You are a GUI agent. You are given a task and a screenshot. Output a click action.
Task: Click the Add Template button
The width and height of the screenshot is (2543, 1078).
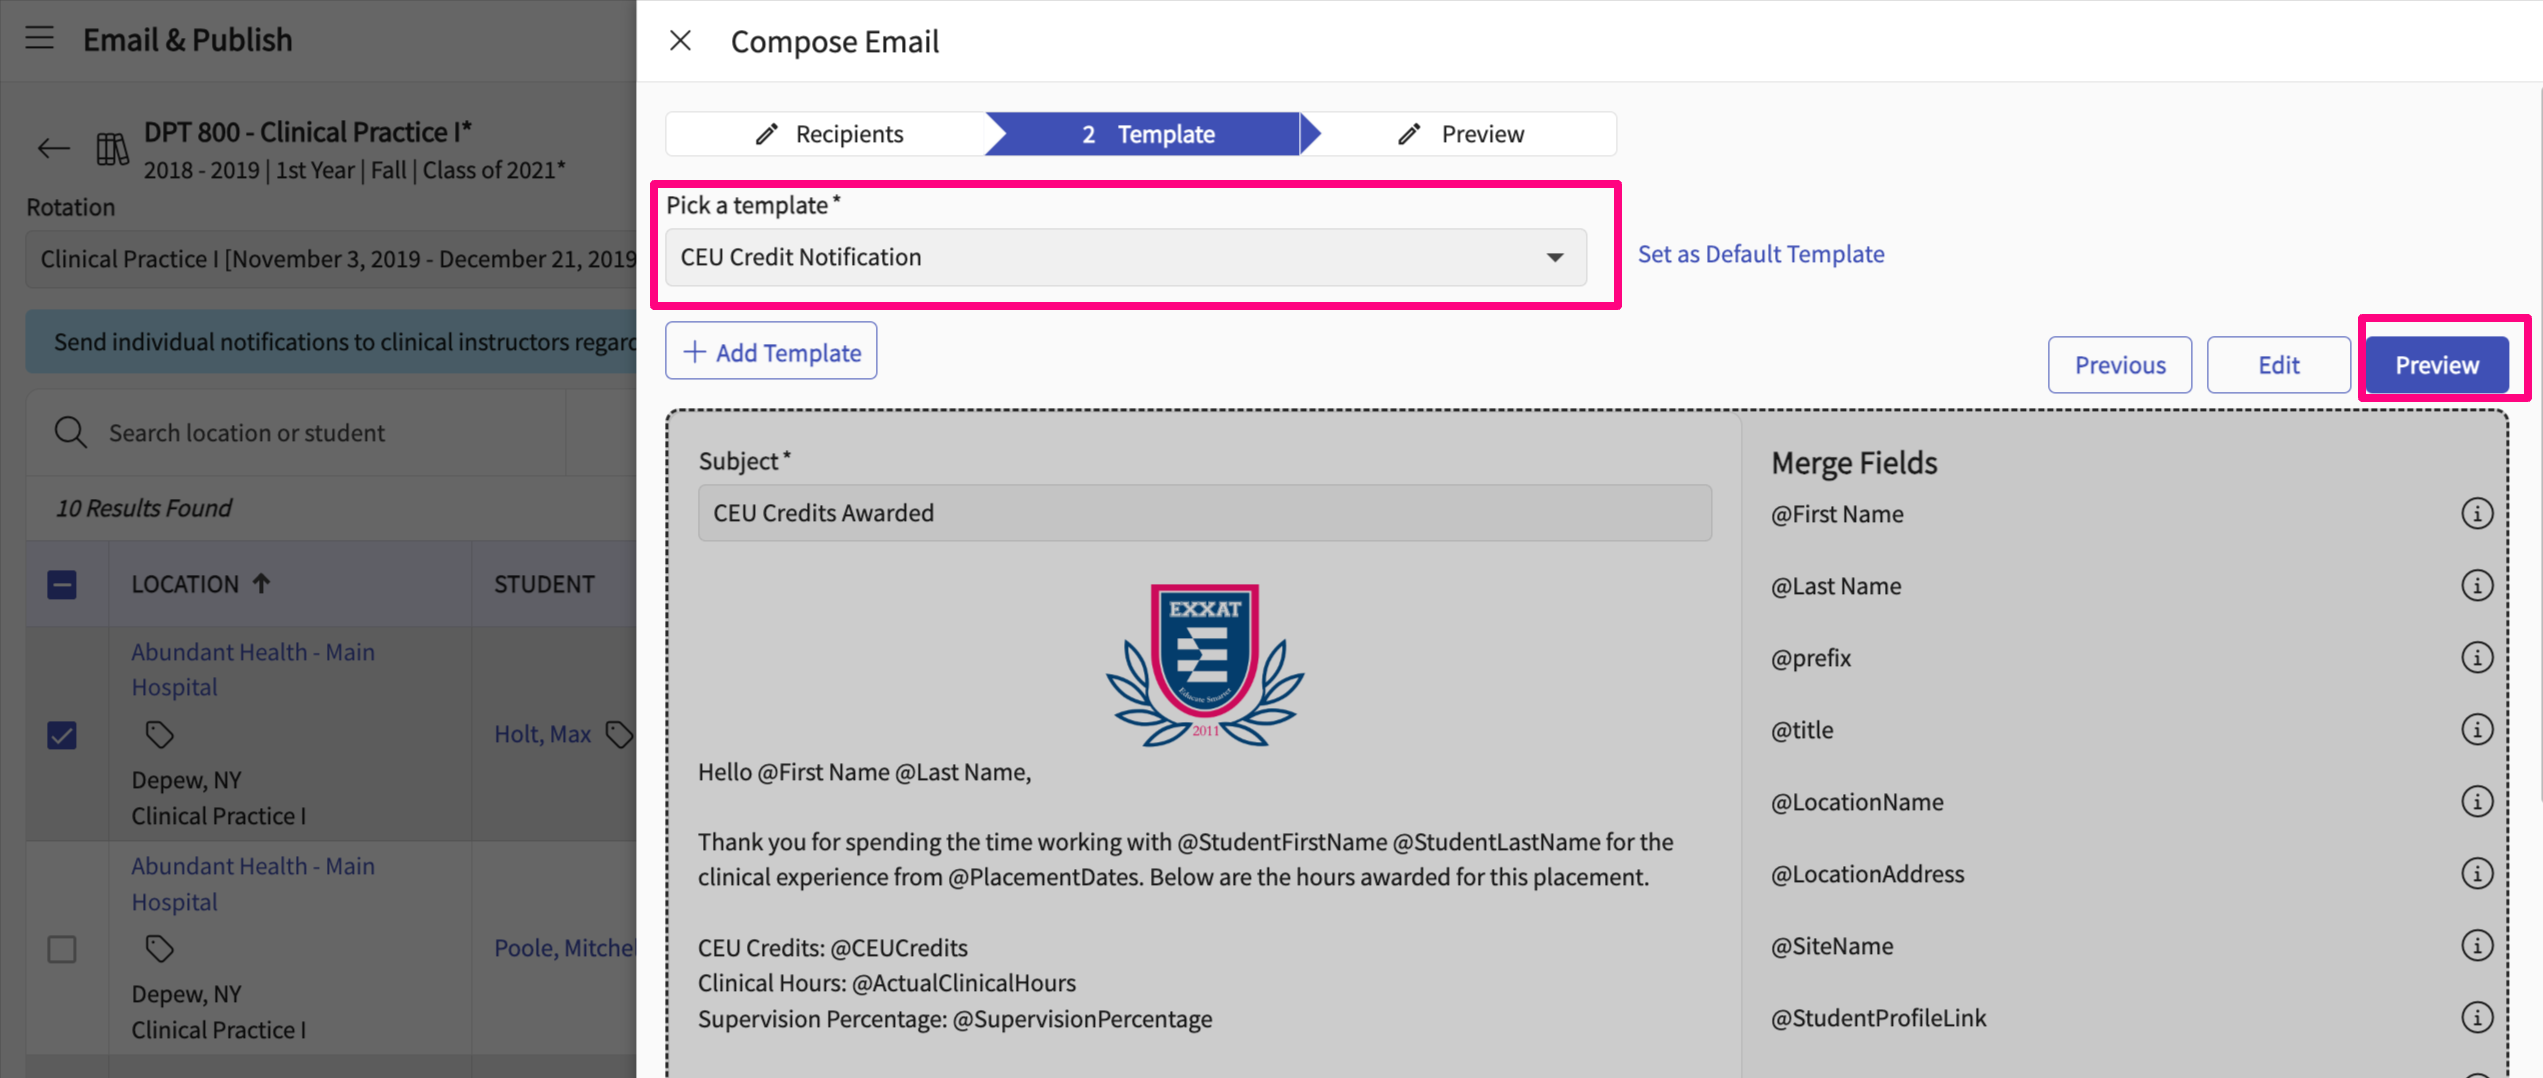click(x=771, y=352)
